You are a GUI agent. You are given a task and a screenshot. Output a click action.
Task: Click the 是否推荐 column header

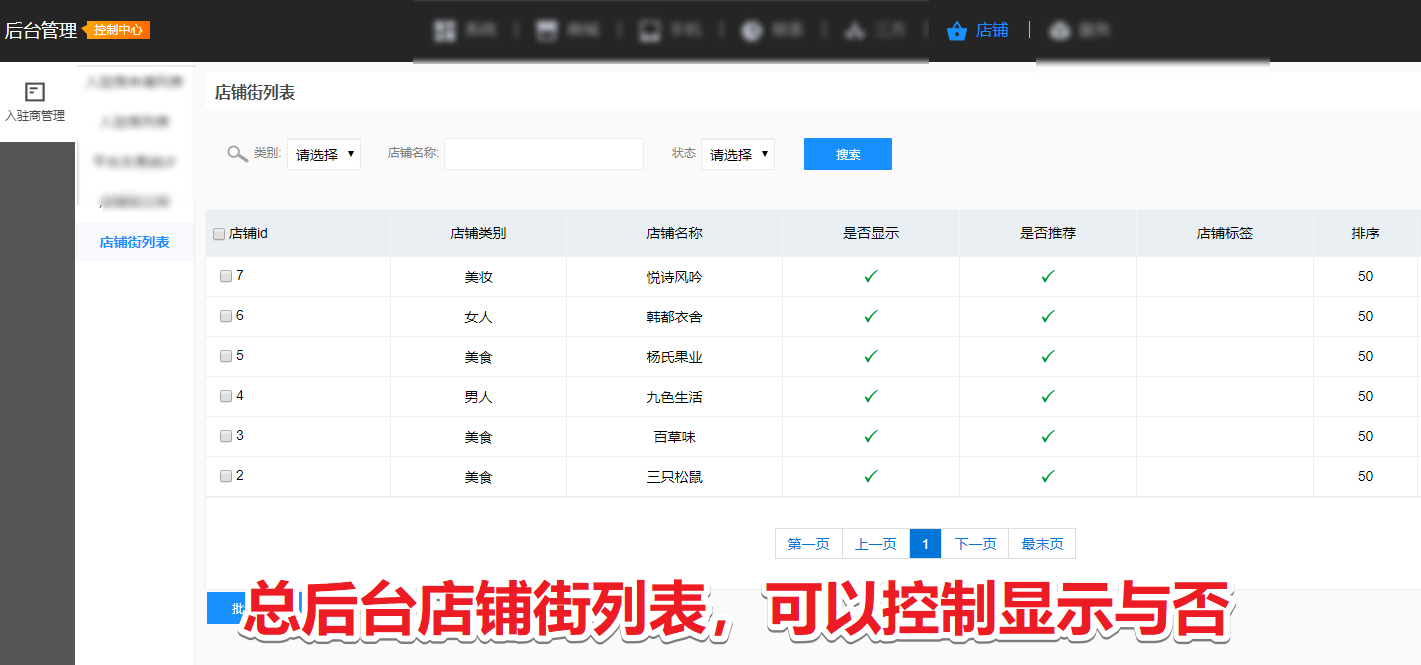click(x=1048, y=233)
